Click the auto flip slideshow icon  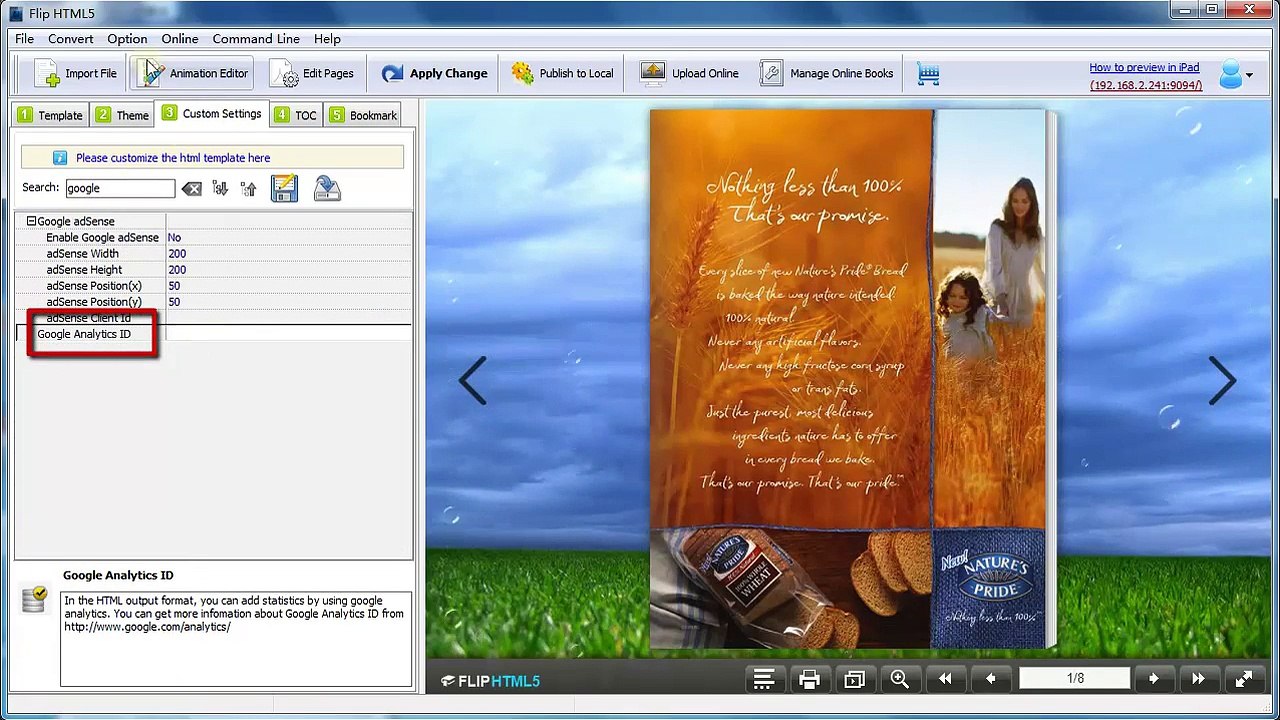854,680
